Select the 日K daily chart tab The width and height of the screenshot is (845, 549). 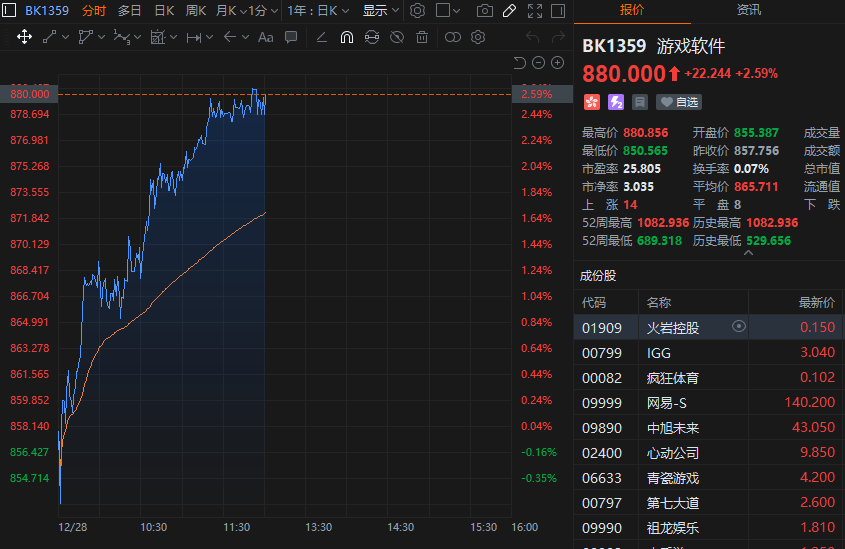pos(163,11)
